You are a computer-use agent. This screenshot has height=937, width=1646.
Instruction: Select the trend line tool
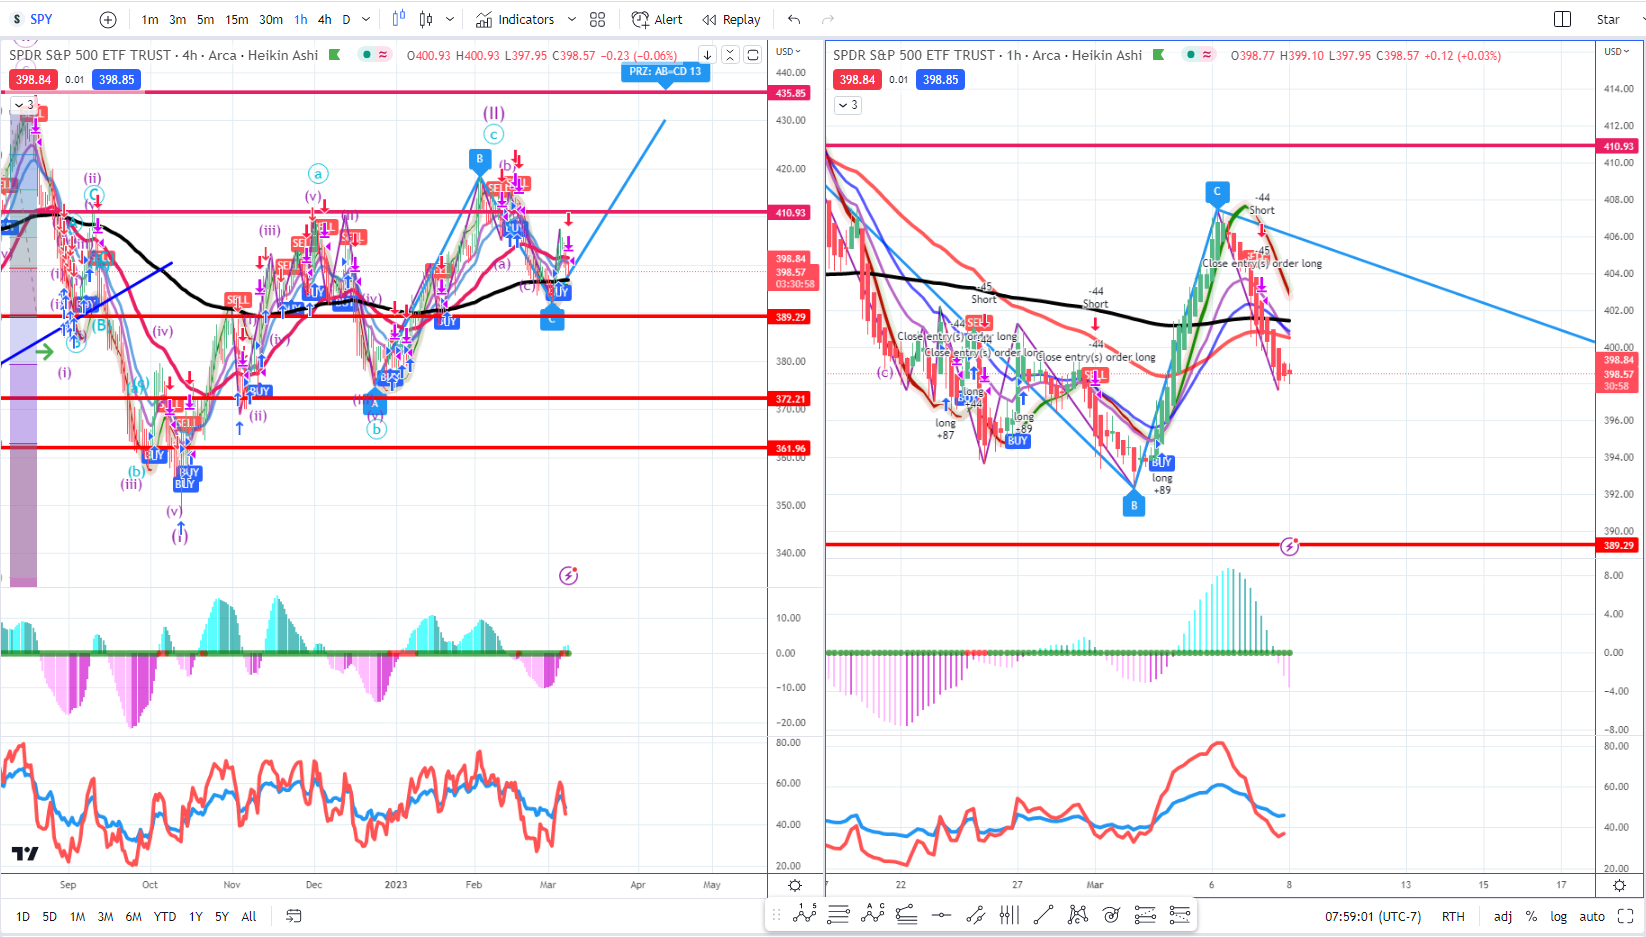[x=1043, y=914]
